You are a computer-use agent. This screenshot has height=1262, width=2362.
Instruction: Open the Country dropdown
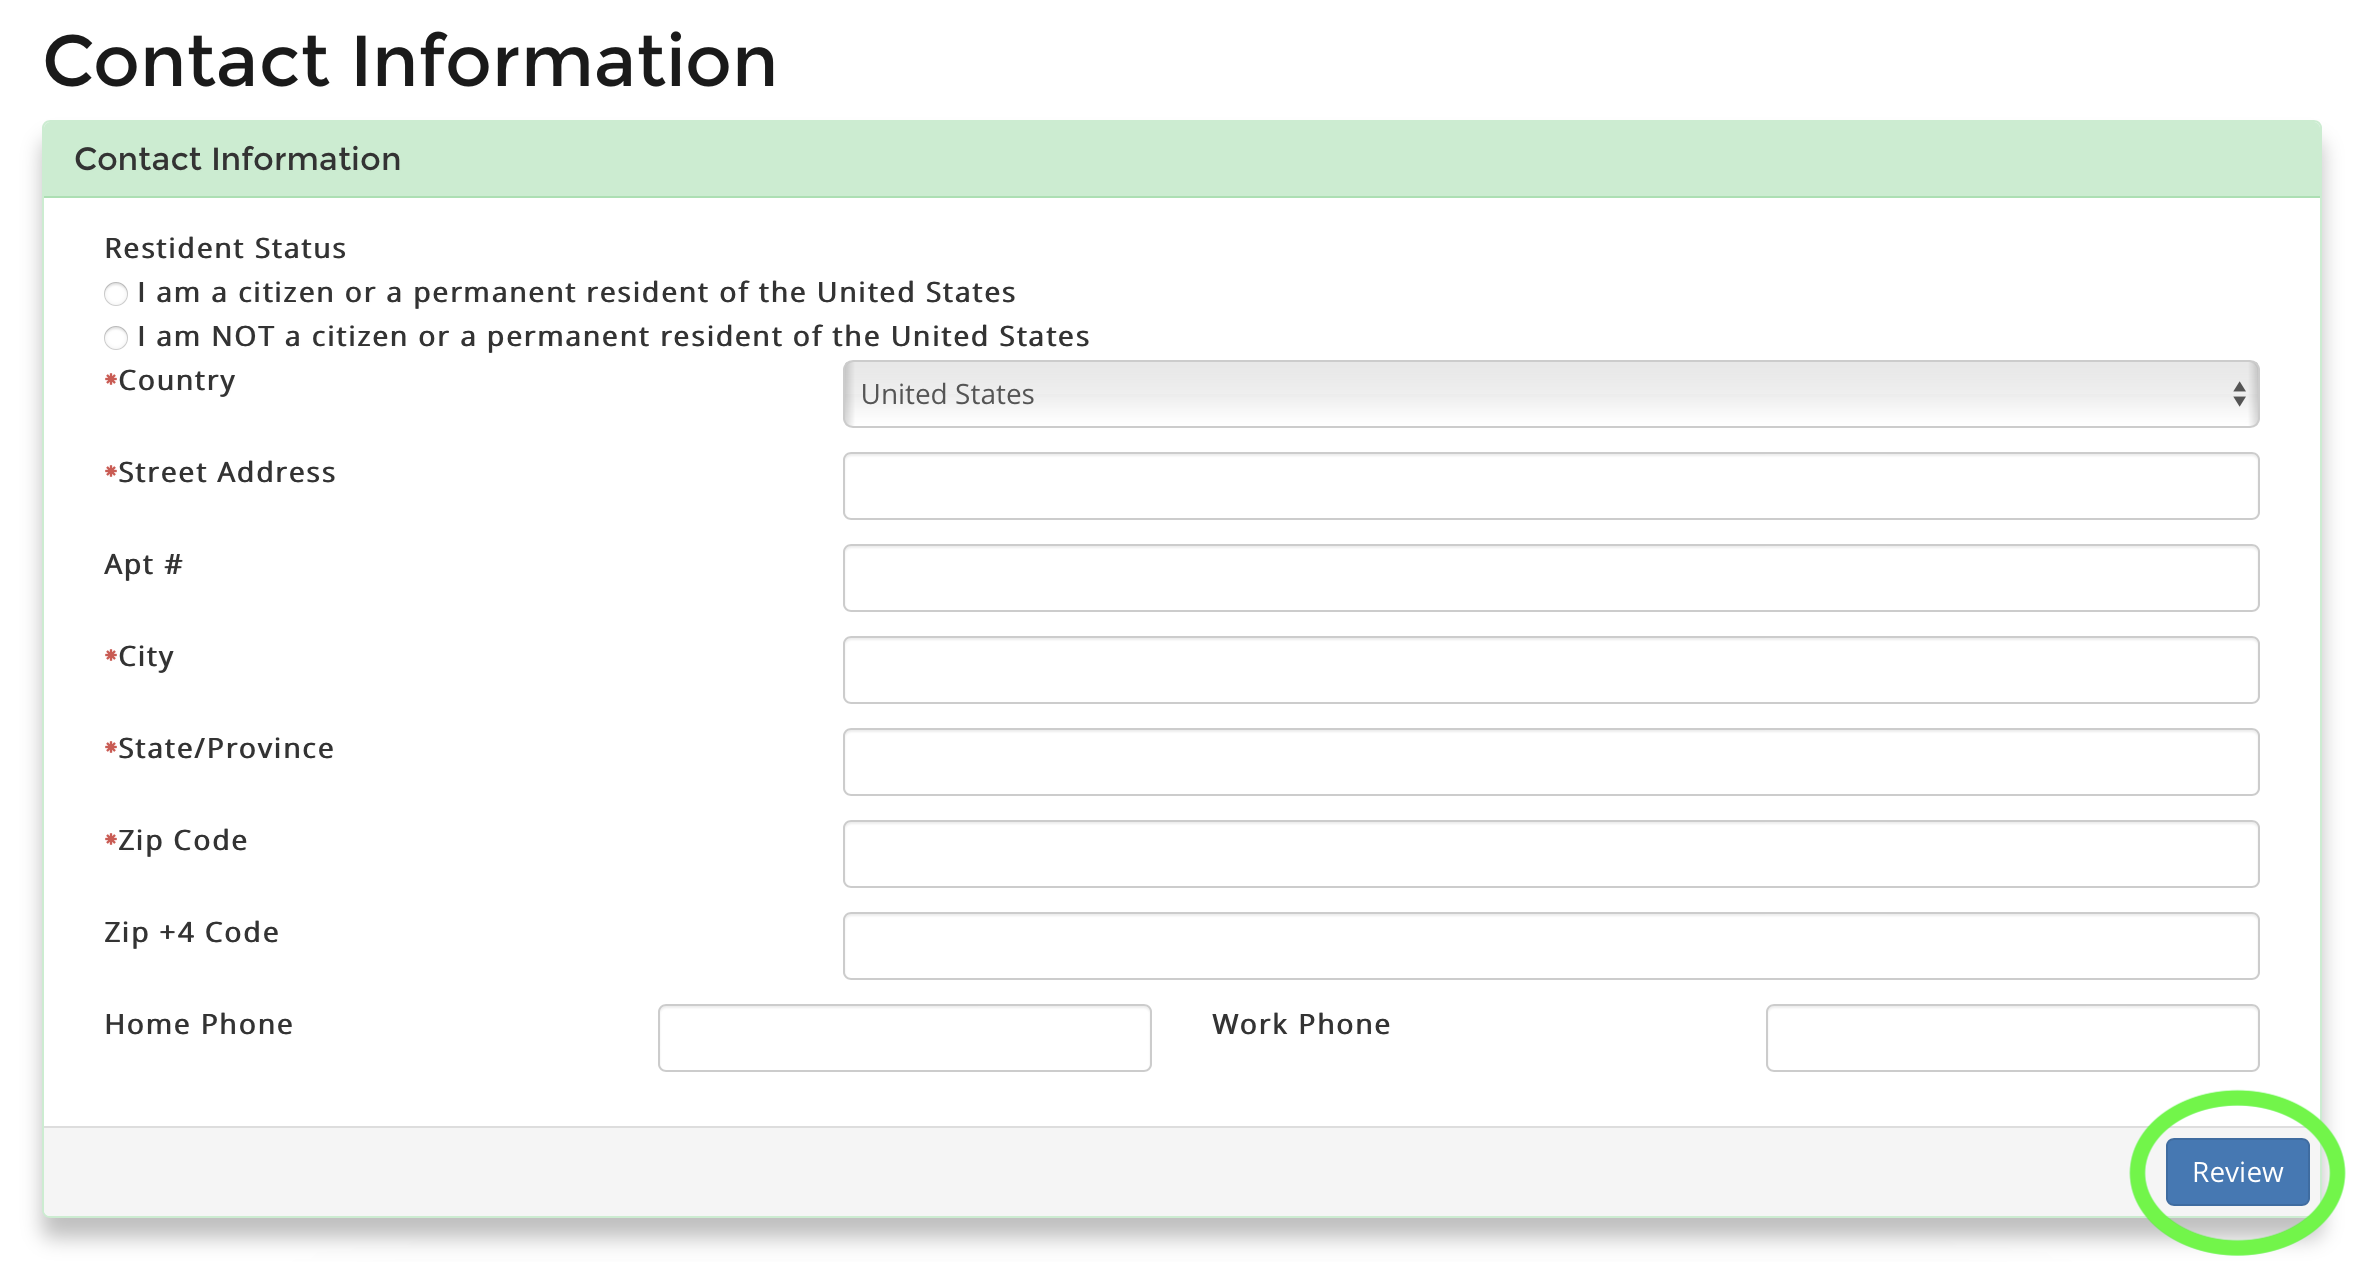[1550, 394]
